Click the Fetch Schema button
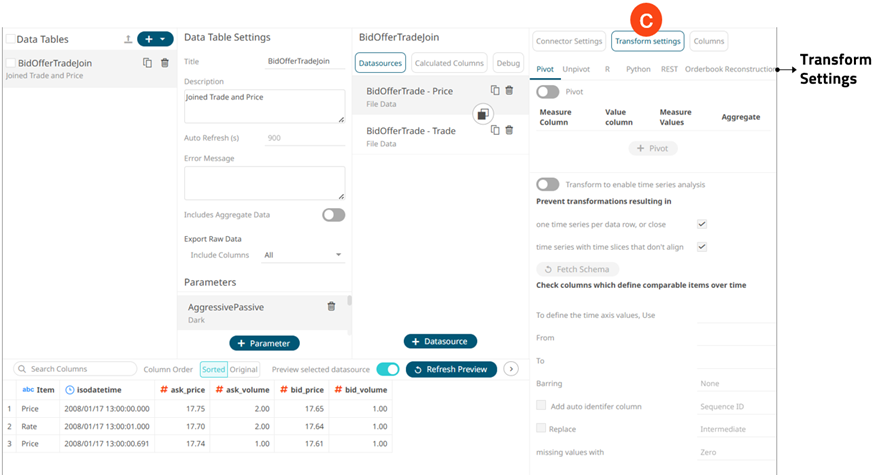The width and height of the screenshot is (875, 475). [x=578, y=269]
